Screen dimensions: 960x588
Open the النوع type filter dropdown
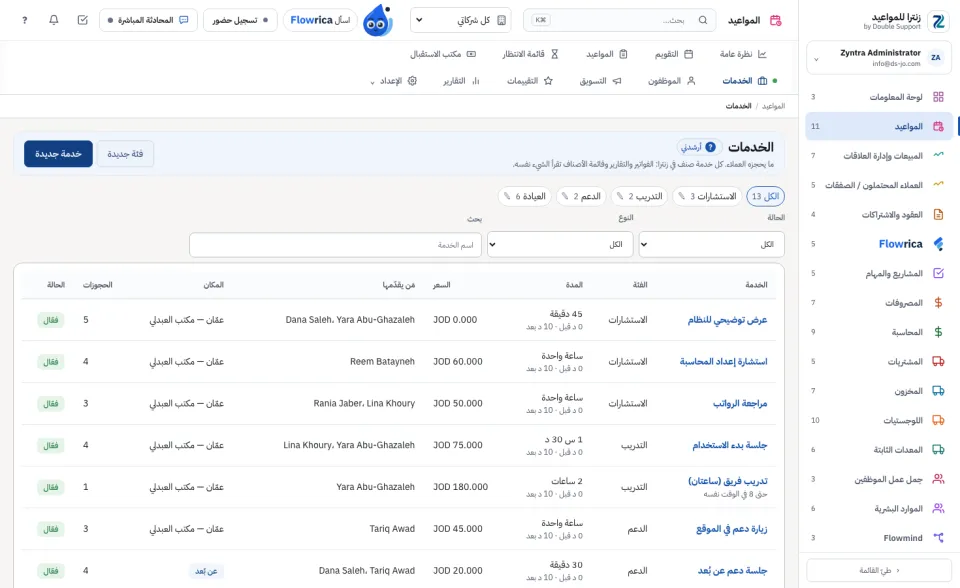tap(560, 244)
